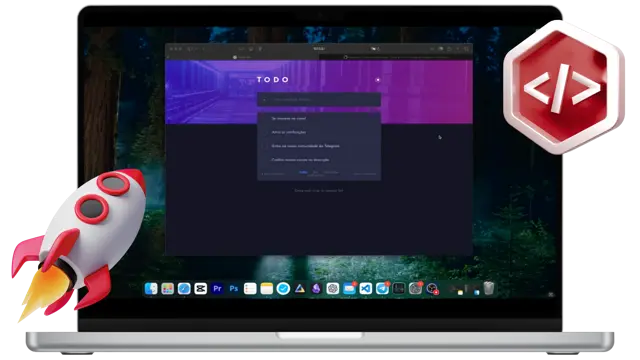Screen dimensions: 640x360
Task: Click the TODO title heading
Action: click(273, 80)
